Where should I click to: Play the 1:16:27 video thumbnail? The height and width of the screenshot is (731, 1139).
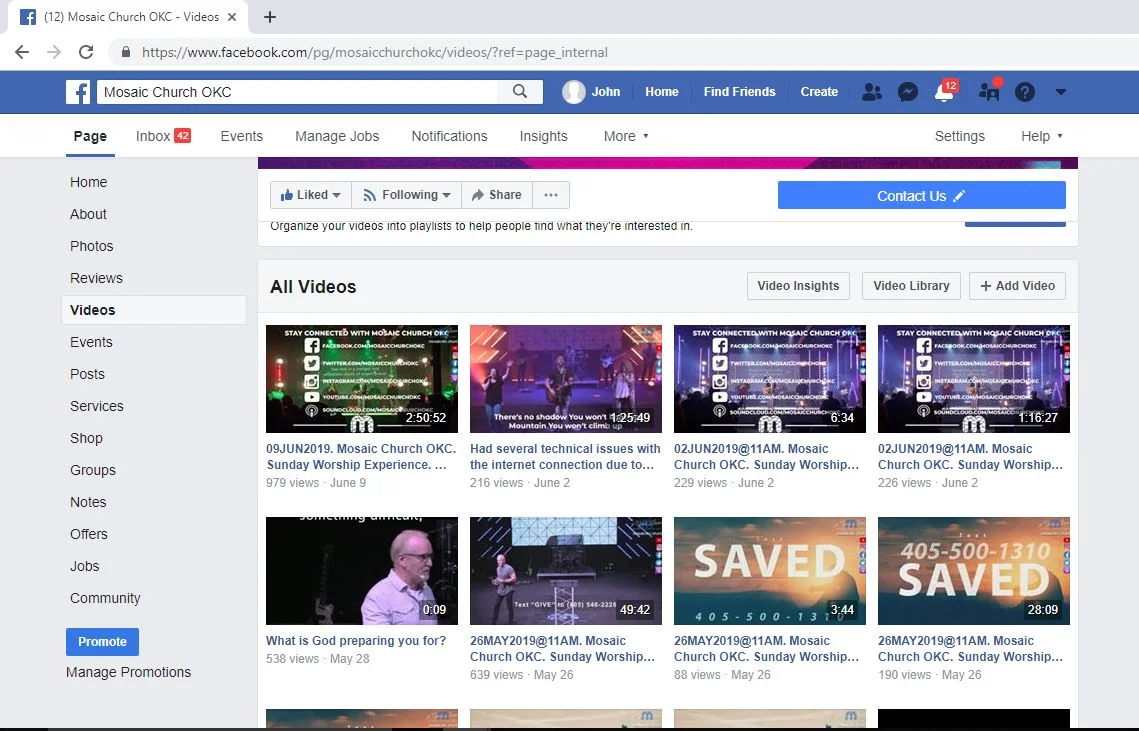pos(974,379)
